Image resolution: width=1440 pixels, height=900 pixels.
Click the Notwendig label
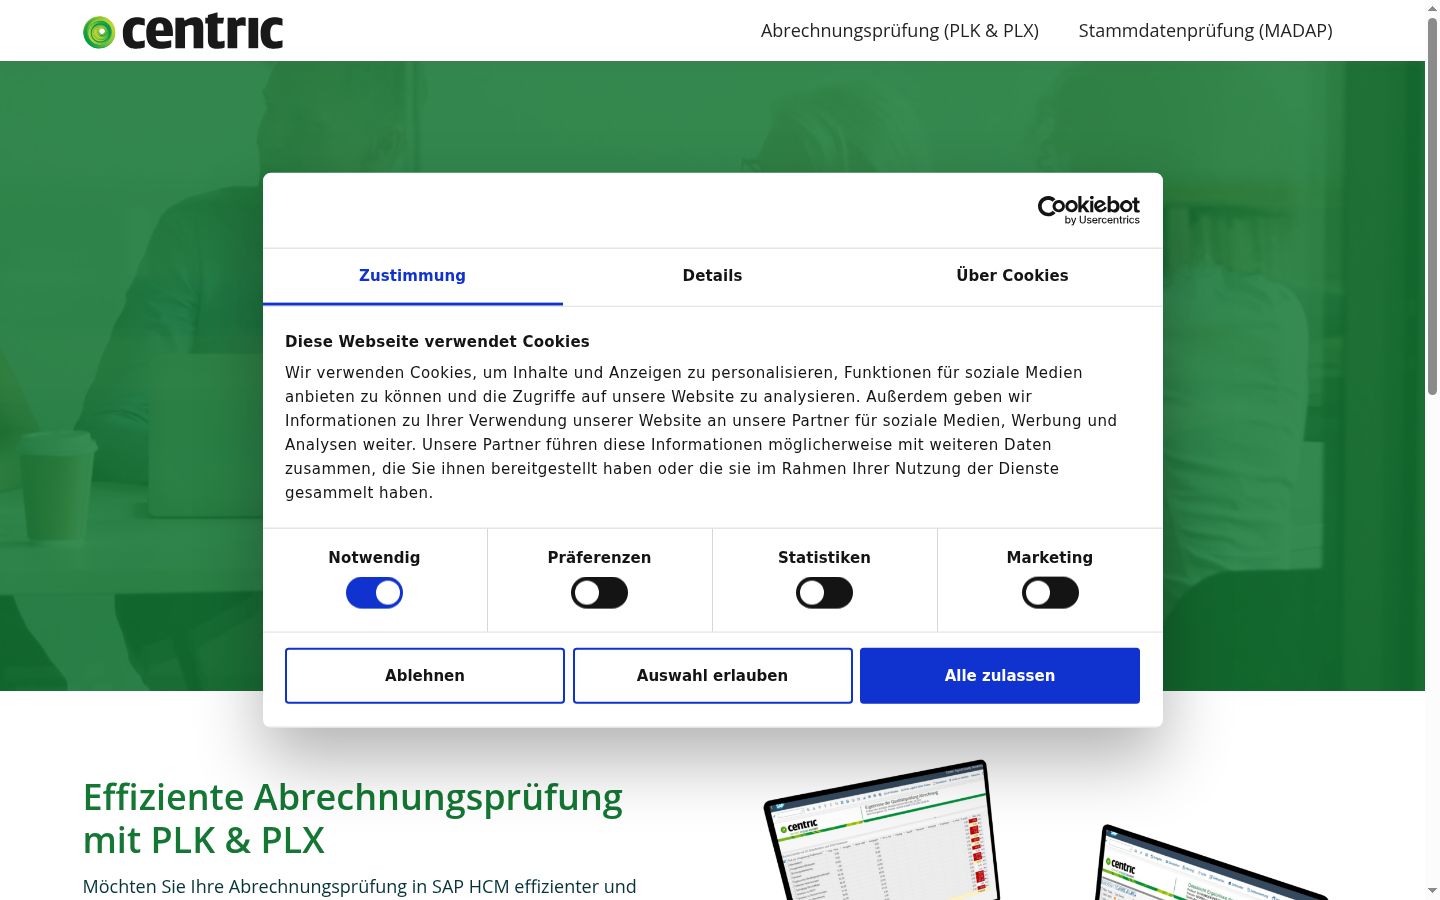tap(374, 558)
